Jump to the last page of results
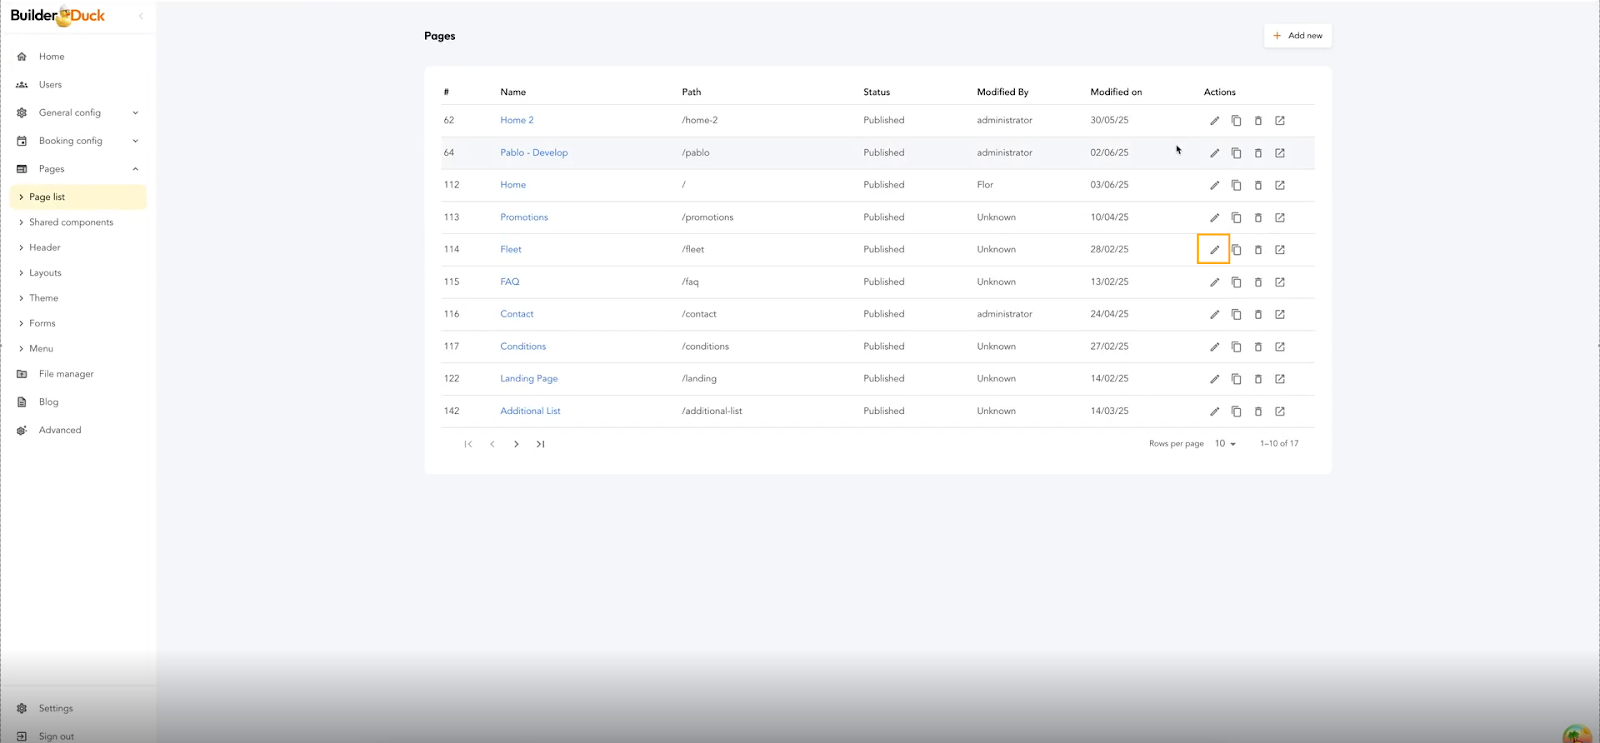Screen dimensions: 1600x743 click(540, 444)
